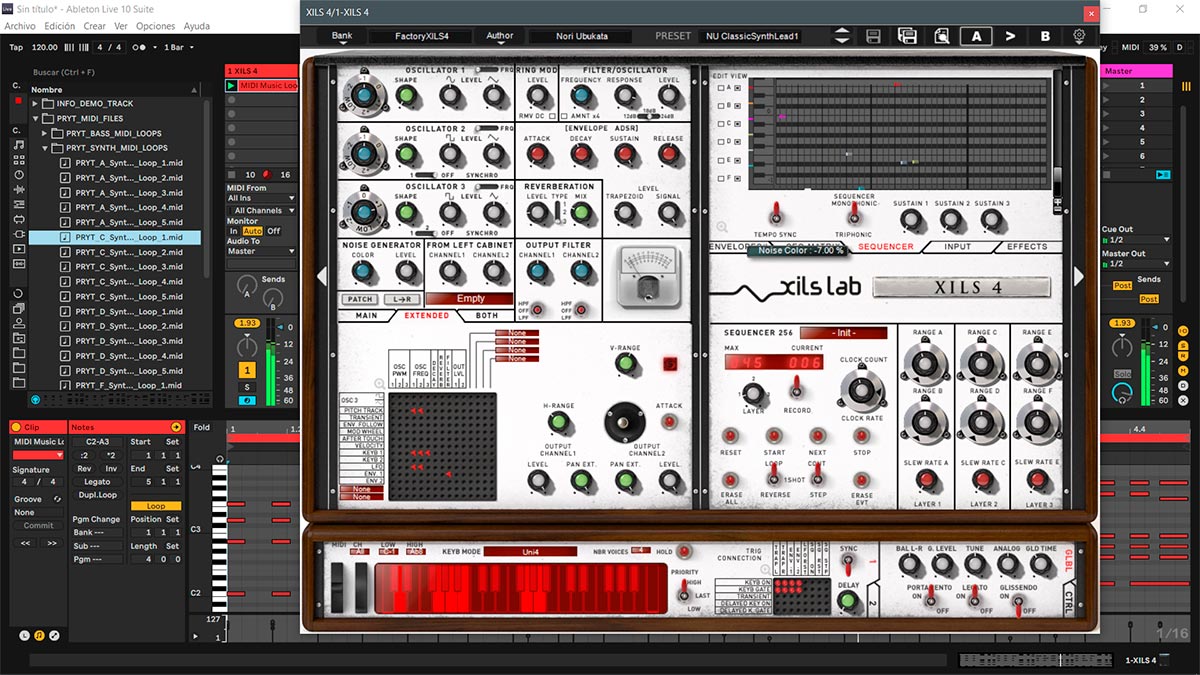Launch the MIDI Music Loop clip
The image size is (1200, 675).
(232, 86)
